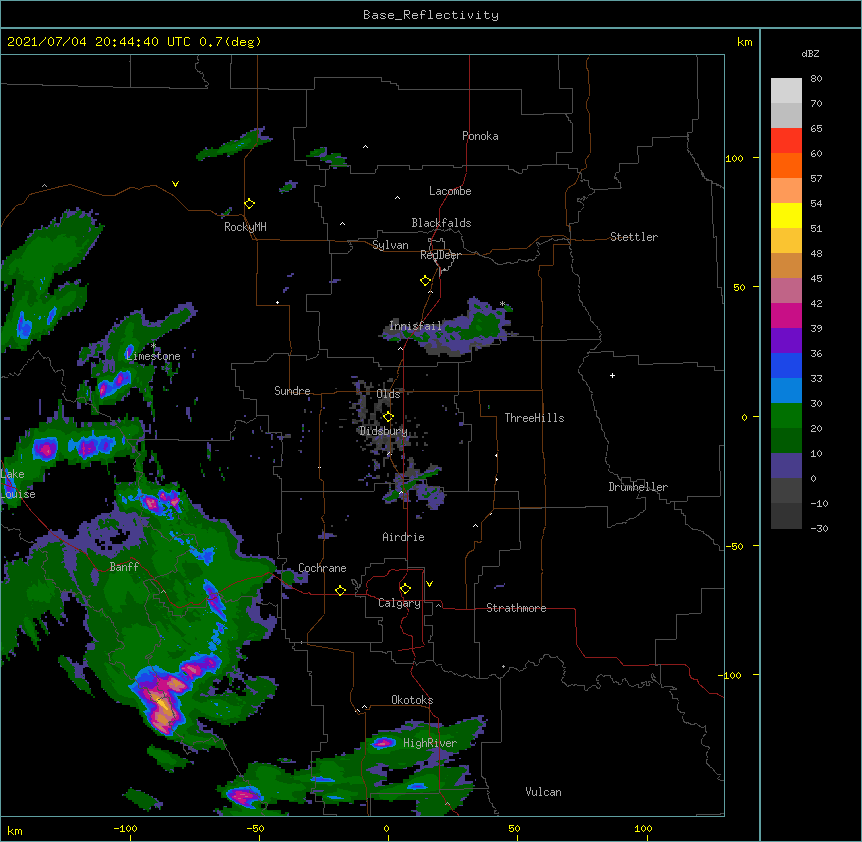The image size is (862, 842).
Task: Click the Drumheller town label
Action: [638, 487]
